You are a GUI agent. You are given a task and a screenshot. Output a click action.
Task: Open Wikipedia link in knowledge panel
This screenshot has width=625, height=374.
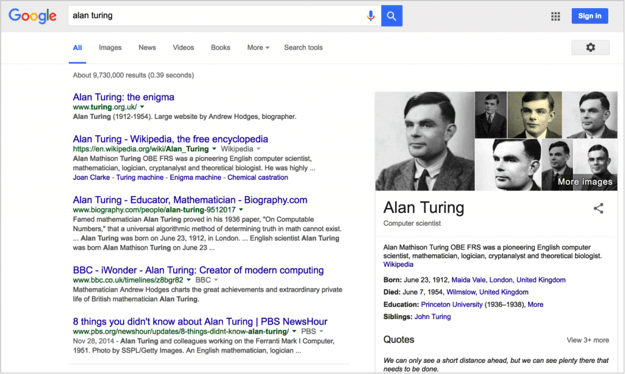pos(398,264)
